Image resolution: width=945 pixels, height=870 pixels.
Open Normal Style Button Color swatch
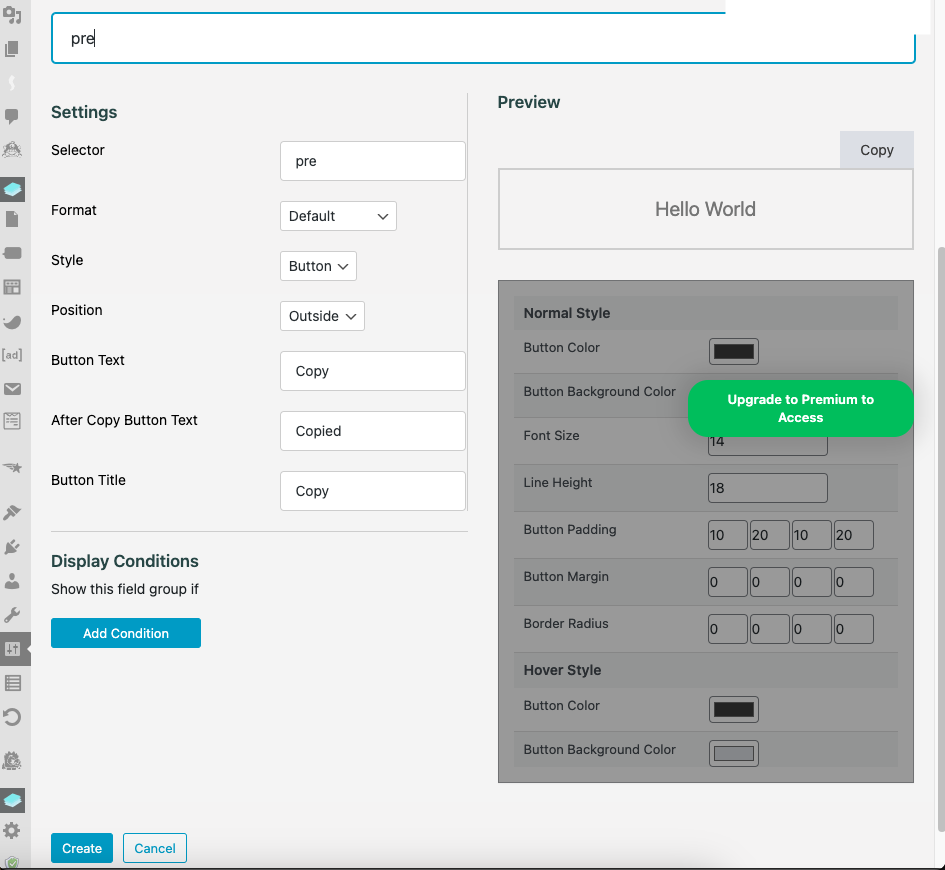(733, 351)
